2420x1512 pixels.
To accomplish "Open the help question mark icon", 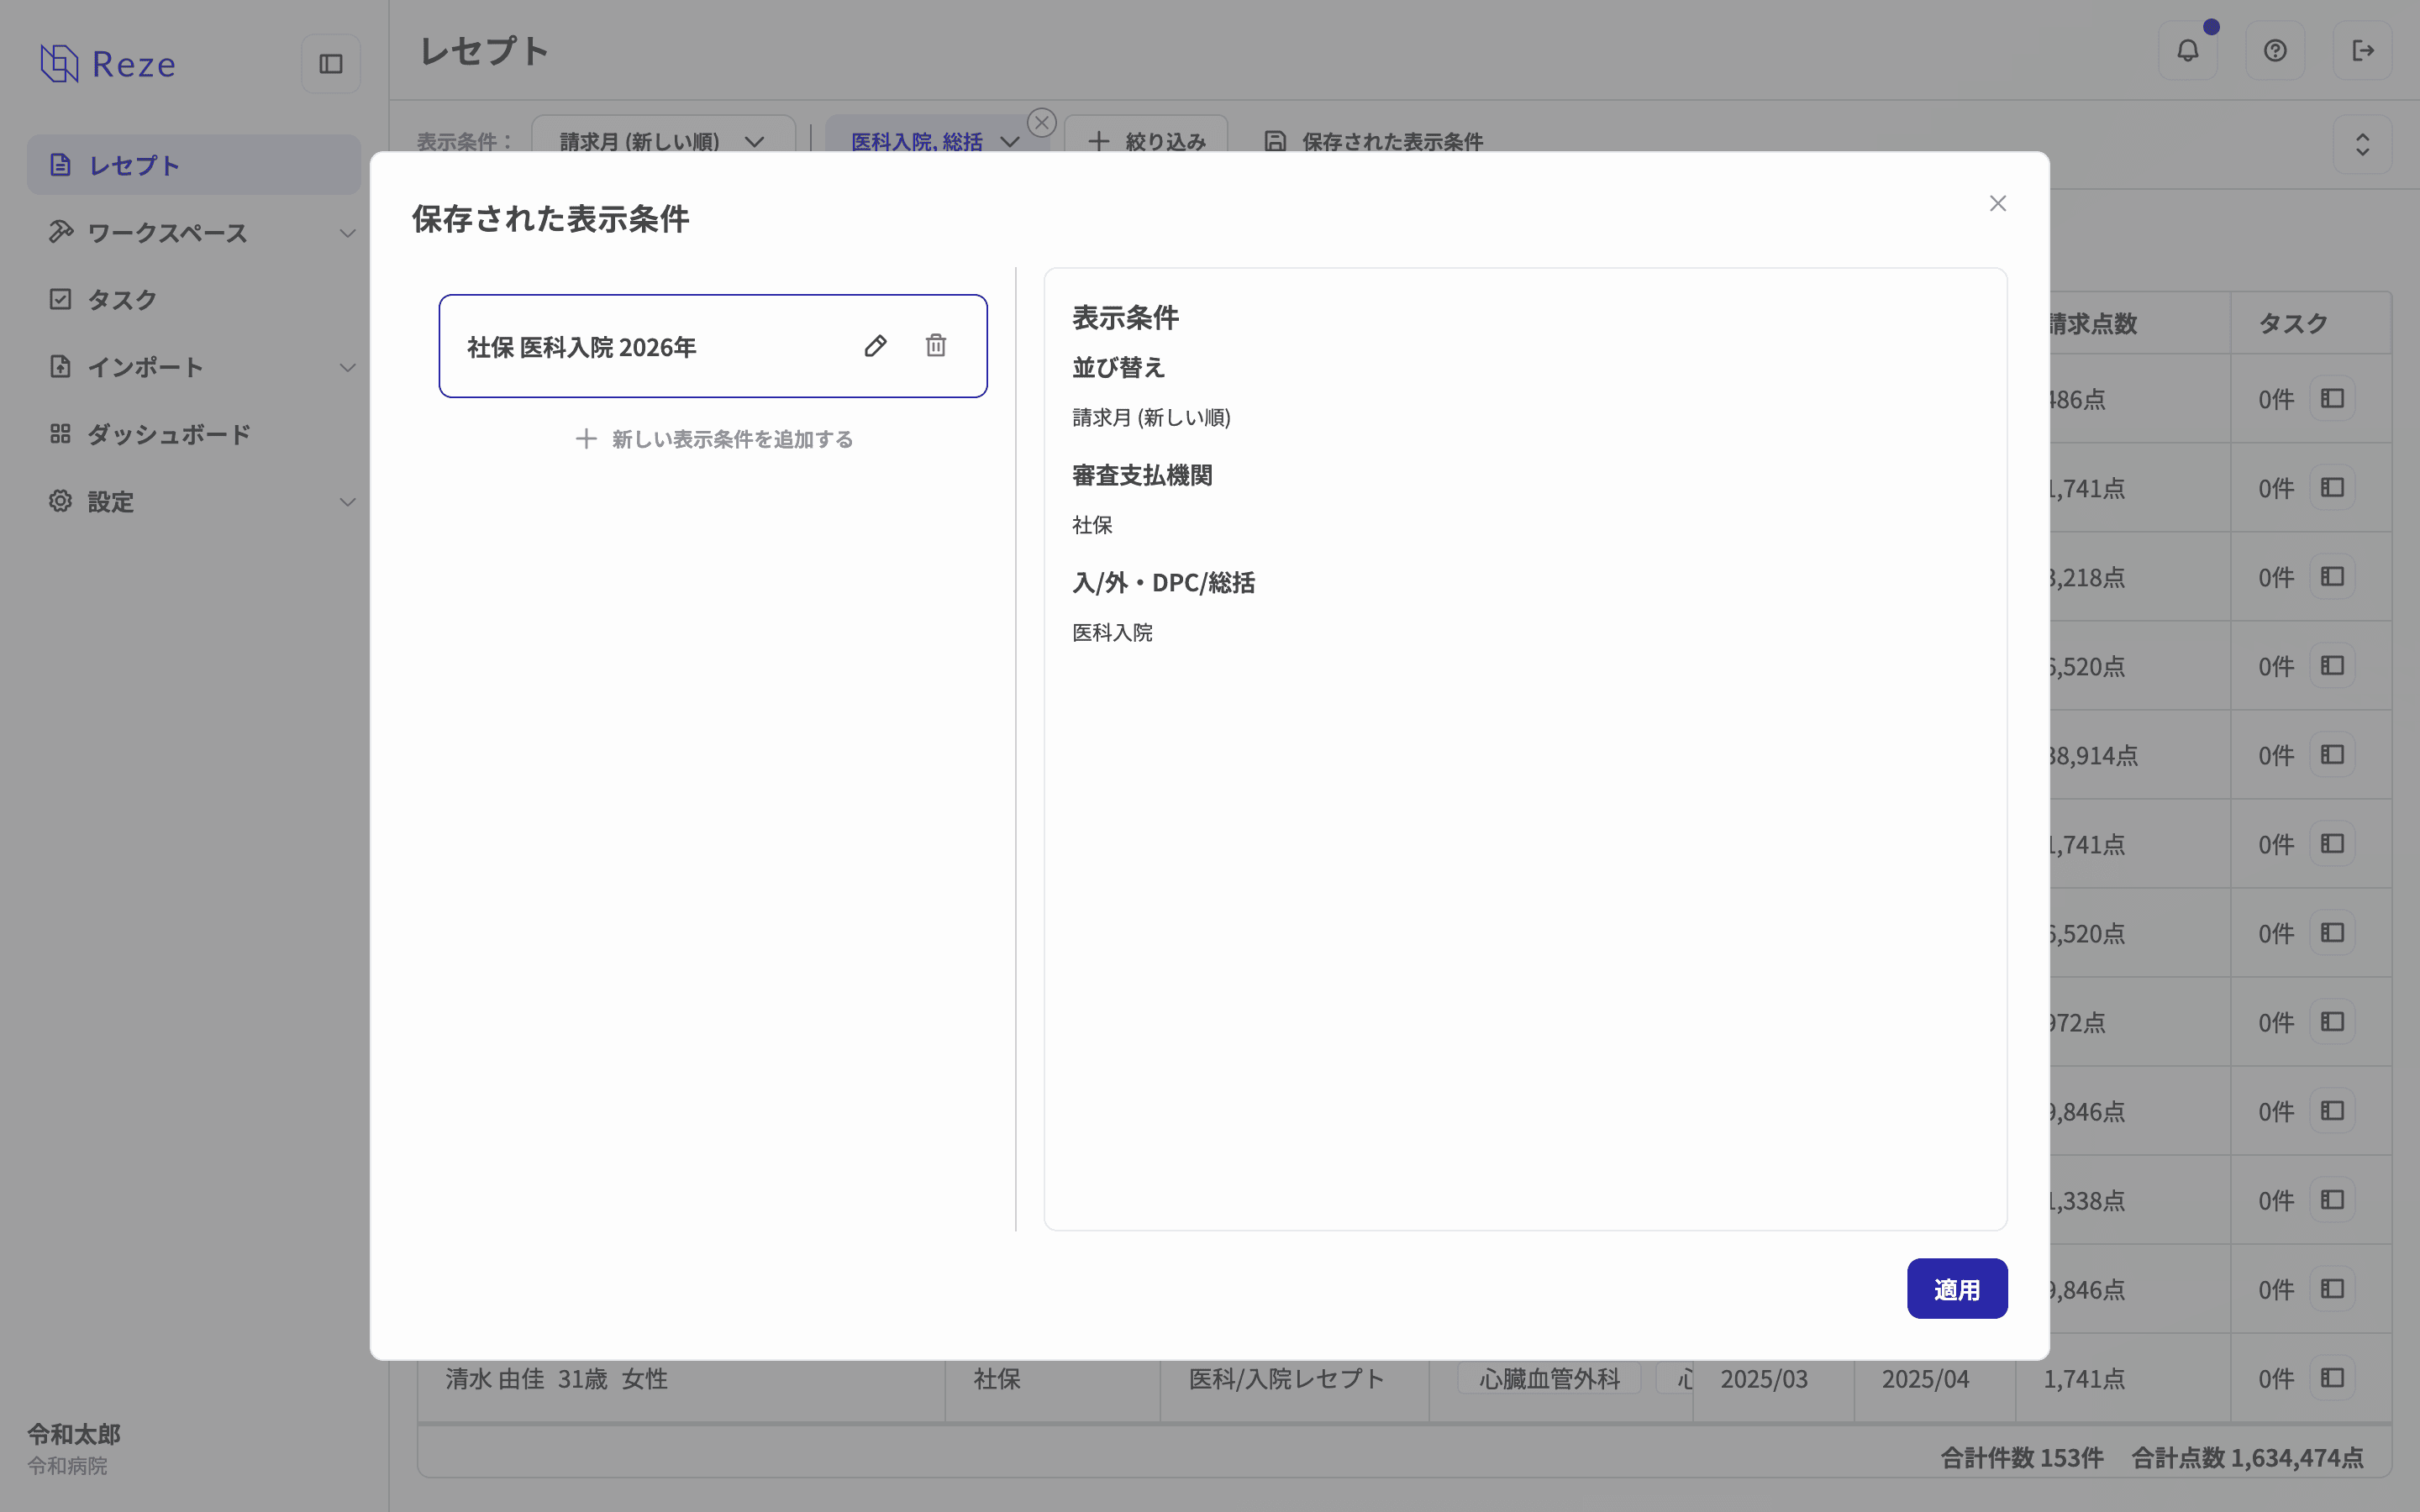I will [2275, 51].
